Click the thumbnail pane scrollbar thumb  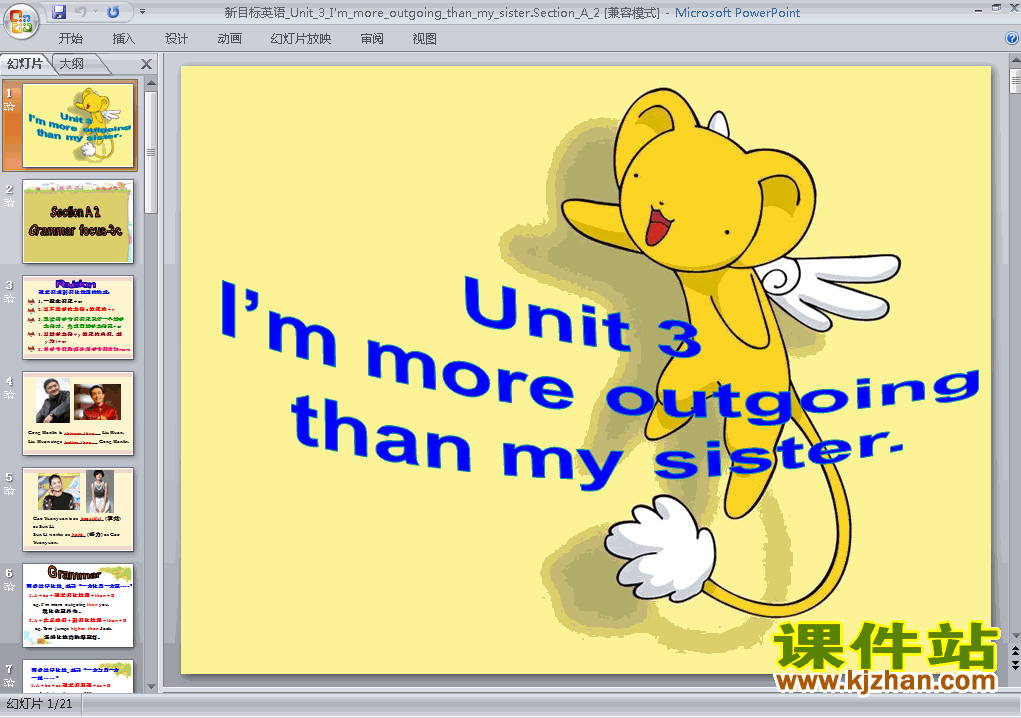pos(151,152)
